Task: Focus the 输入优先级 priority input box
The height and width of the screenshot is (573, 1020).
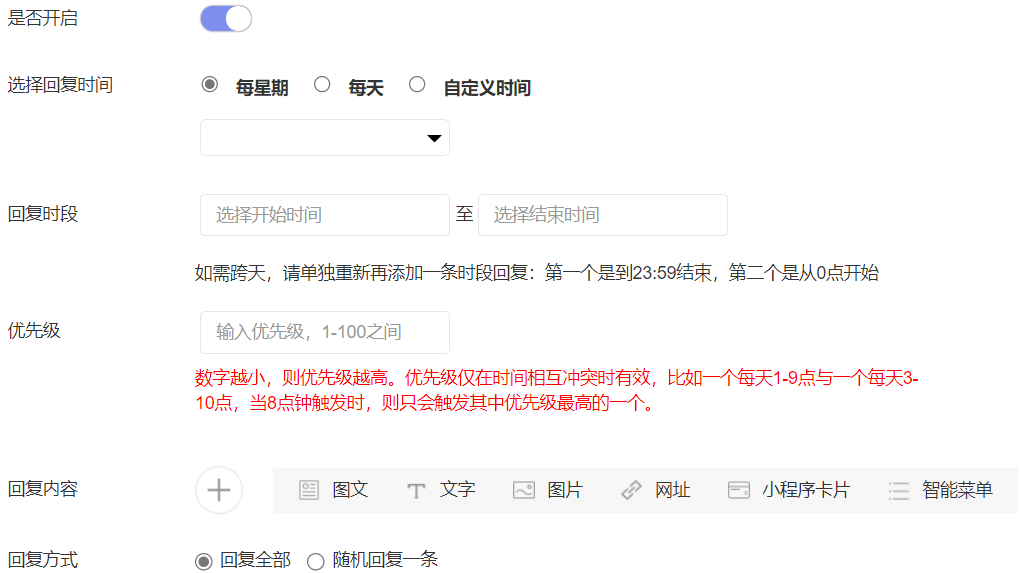Action: [x=325, y=332]
